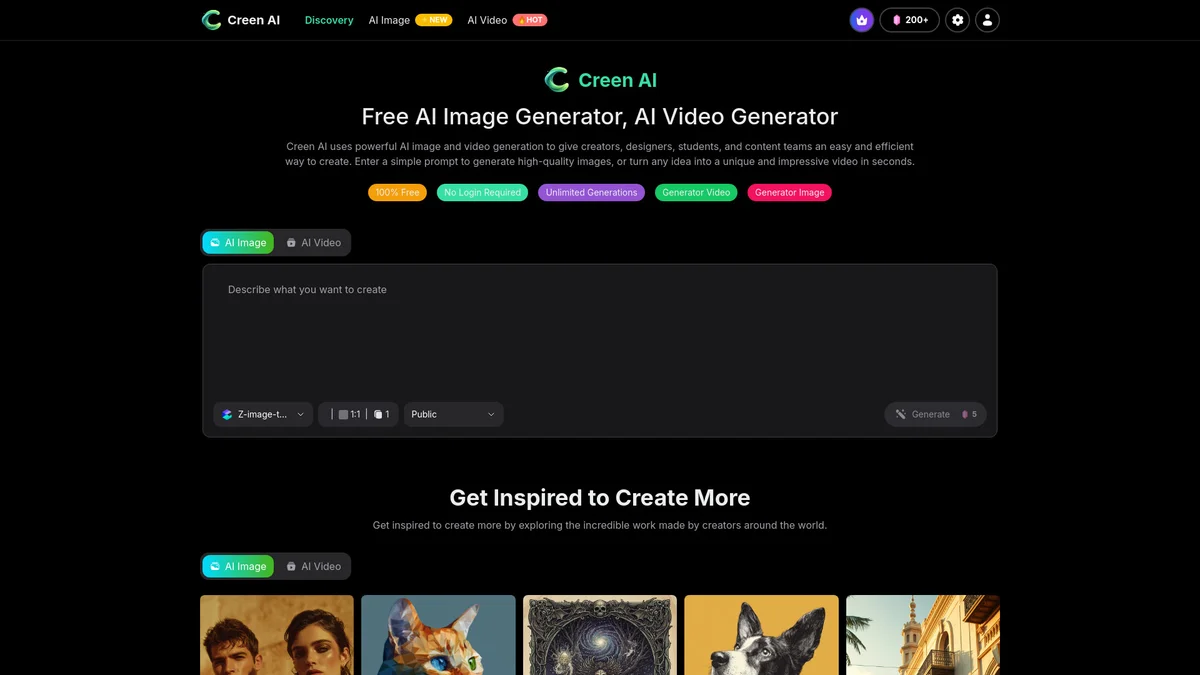Open the Public visibility dropdown
This screenshot has height=675, width=1200.
454,413
